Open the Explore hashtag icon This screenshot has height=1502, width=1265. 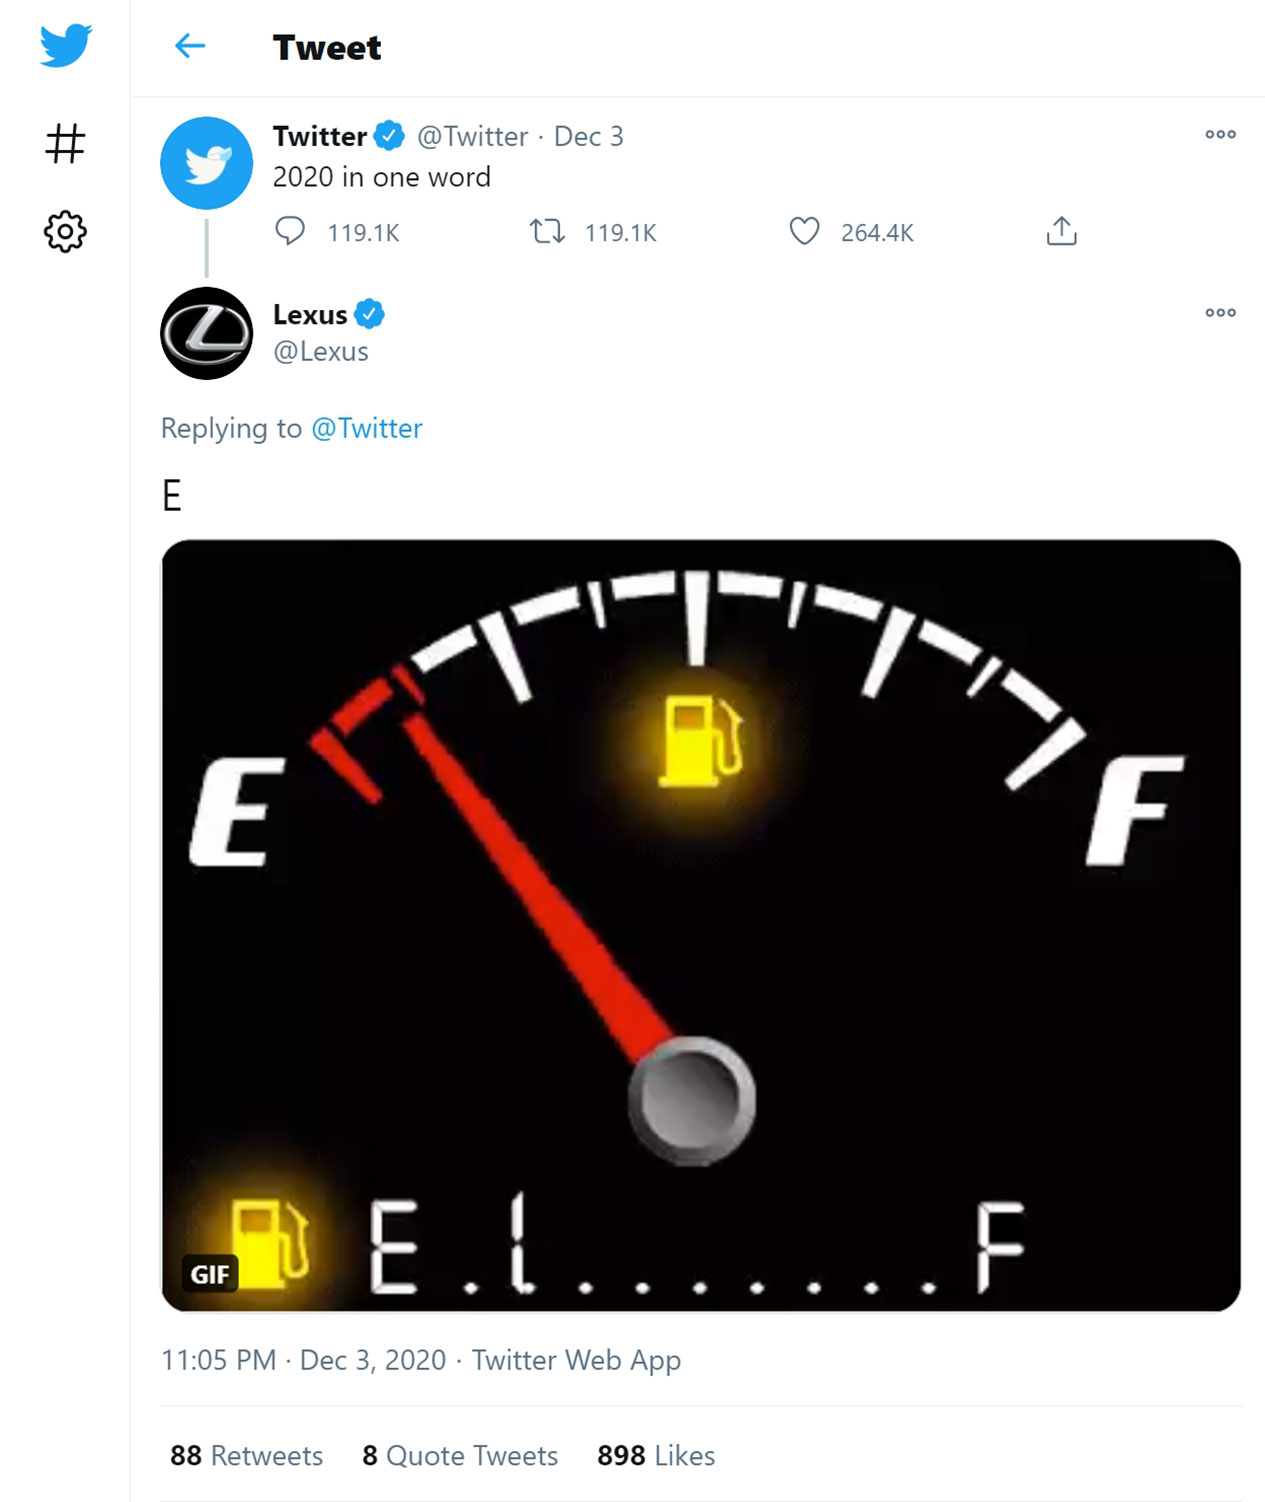[65, 143]
